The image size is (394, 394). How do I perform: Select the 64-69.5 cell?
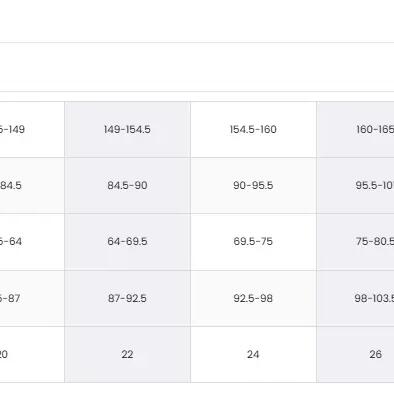coord(127,242)
